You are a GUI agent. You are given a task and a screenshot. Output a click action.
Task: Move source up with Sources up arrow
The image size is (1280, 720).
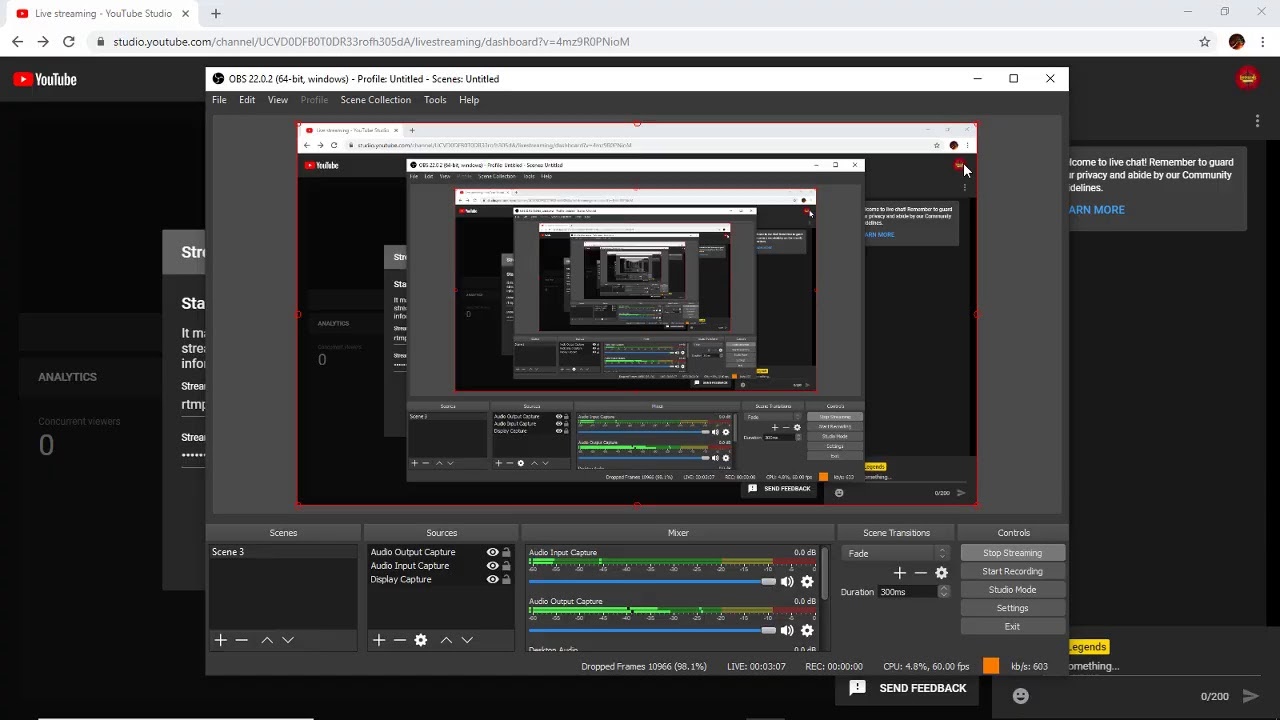446,640
